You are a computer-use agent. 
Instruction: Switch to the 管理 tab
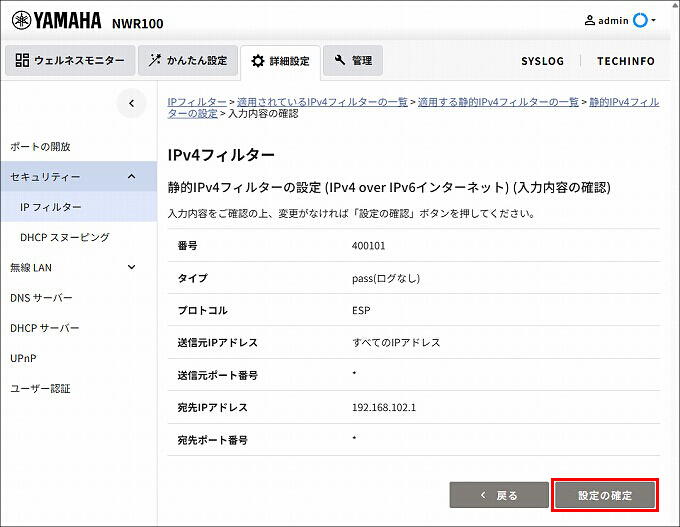click(x=353, y=60)
